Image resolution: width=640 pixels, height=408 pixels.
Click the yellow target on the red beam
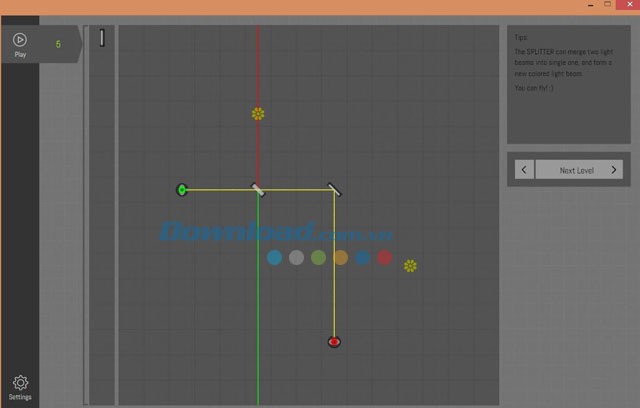(x=258, y=114)
